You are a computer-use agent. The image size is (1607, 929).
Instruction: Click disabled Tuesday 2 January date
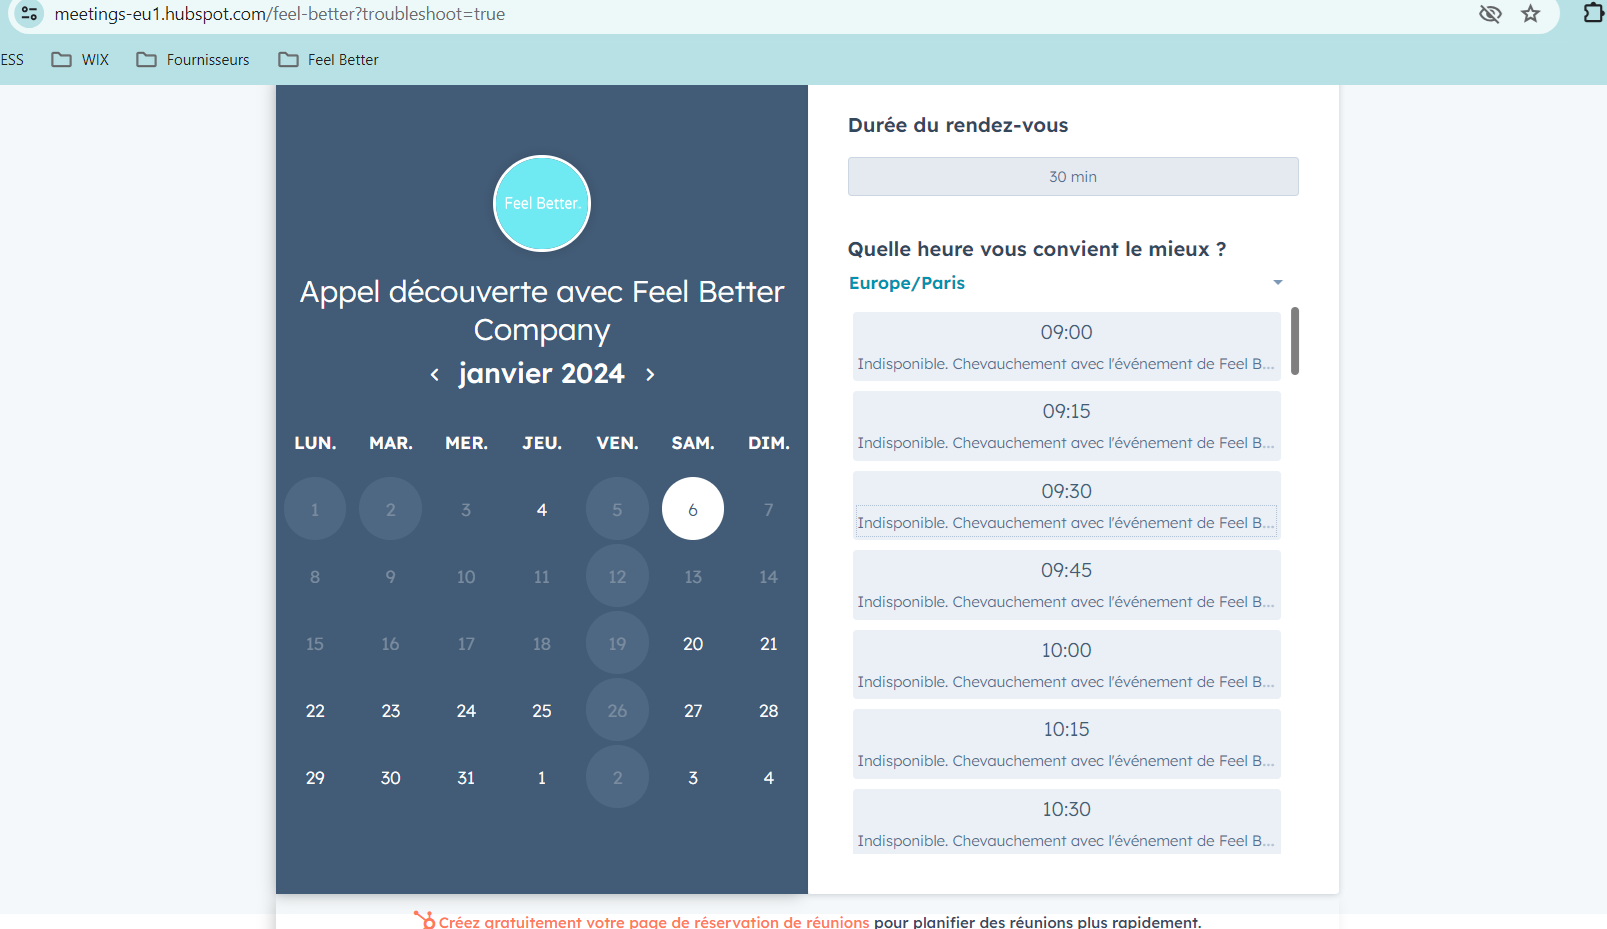coord(391,509)
